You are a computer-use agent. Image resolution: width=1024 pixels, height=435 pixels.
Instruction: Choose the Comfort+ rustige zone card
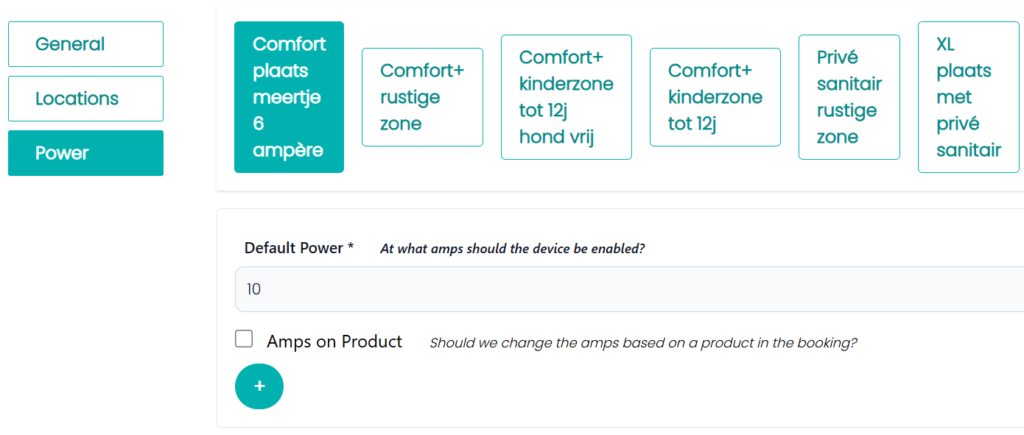tap(422, 97)
